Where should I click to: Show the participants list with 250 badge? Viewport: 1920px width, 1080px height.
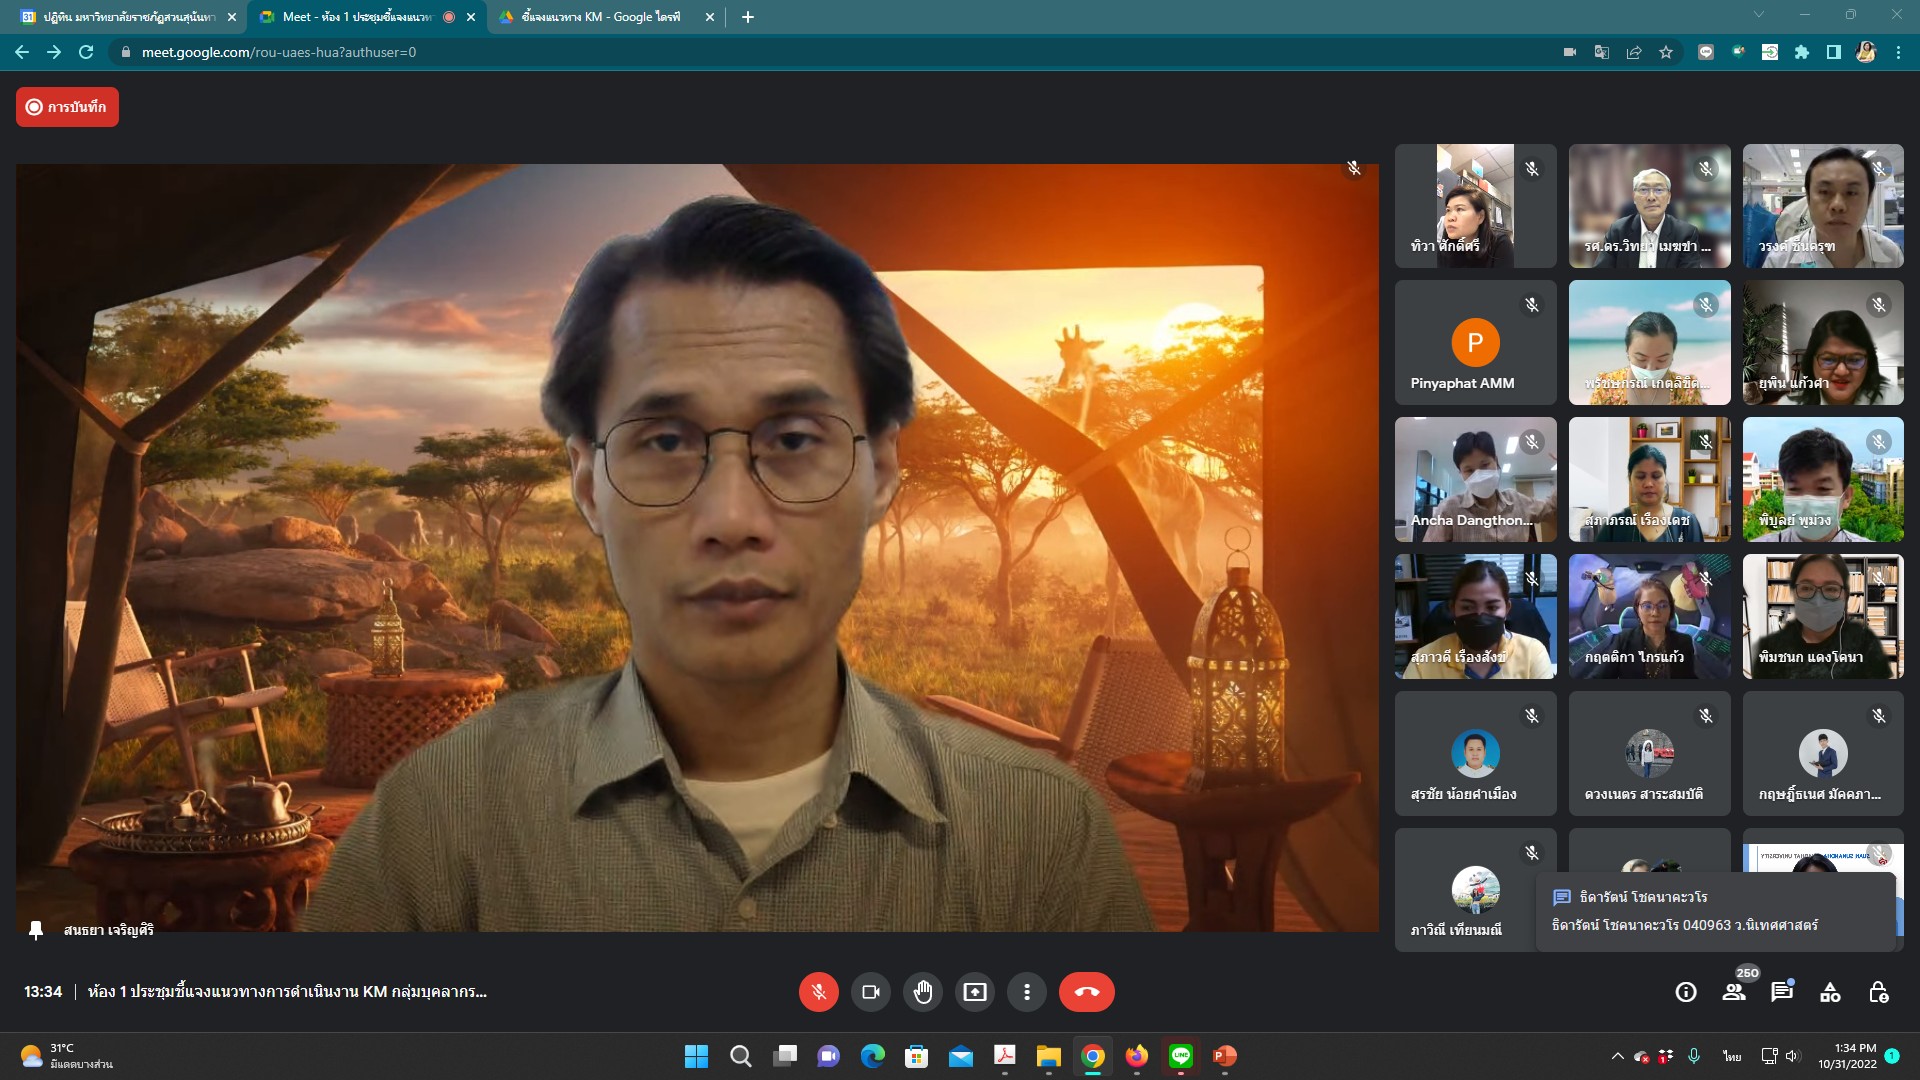1734,992
